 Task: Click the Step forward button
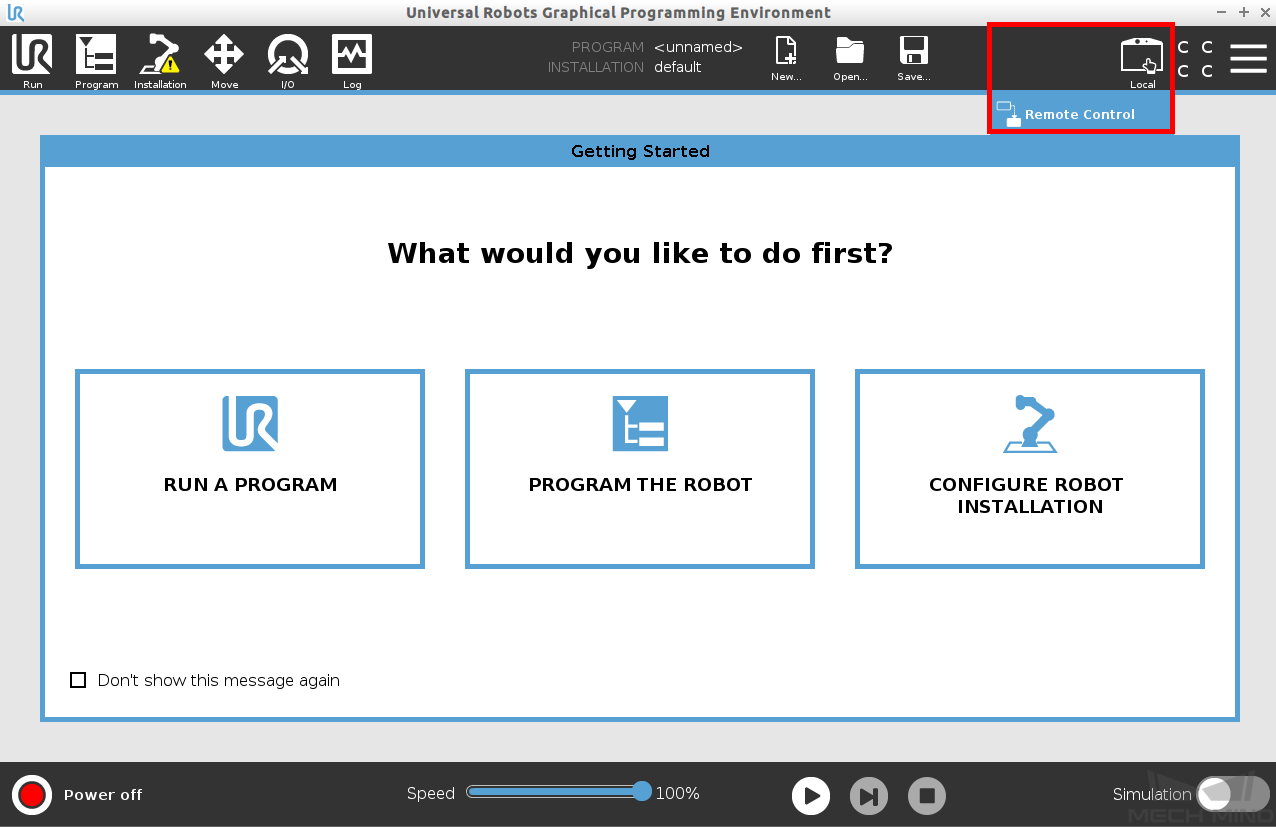coord(869,796)
